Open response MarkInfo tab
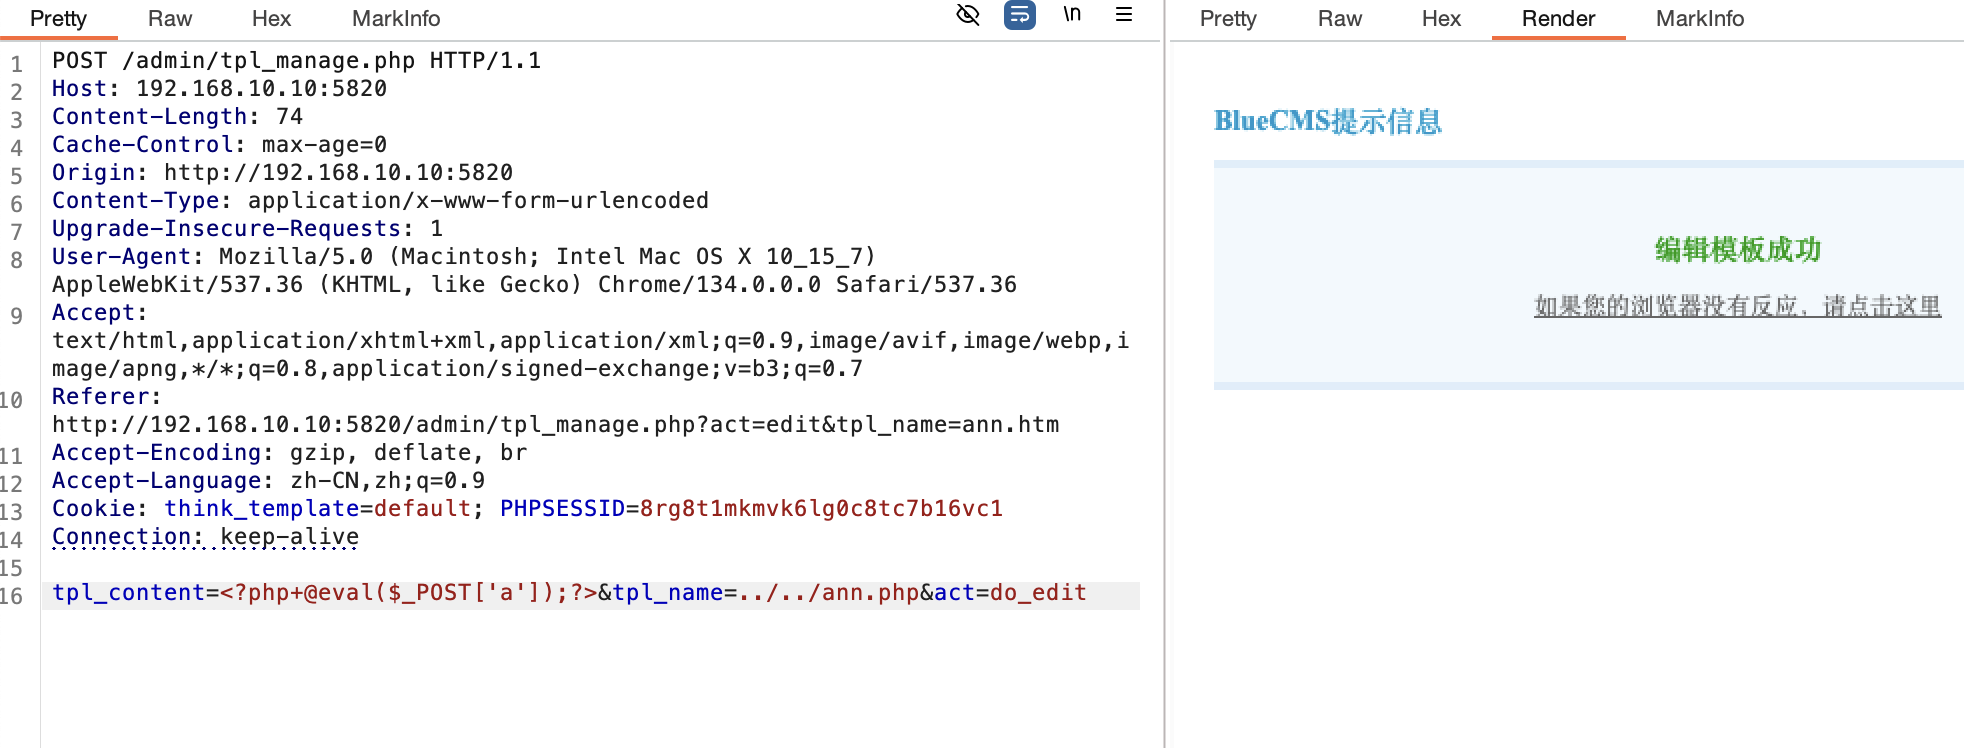The width and height of the screenshot is (1964, 748). tap(1700, 19)
